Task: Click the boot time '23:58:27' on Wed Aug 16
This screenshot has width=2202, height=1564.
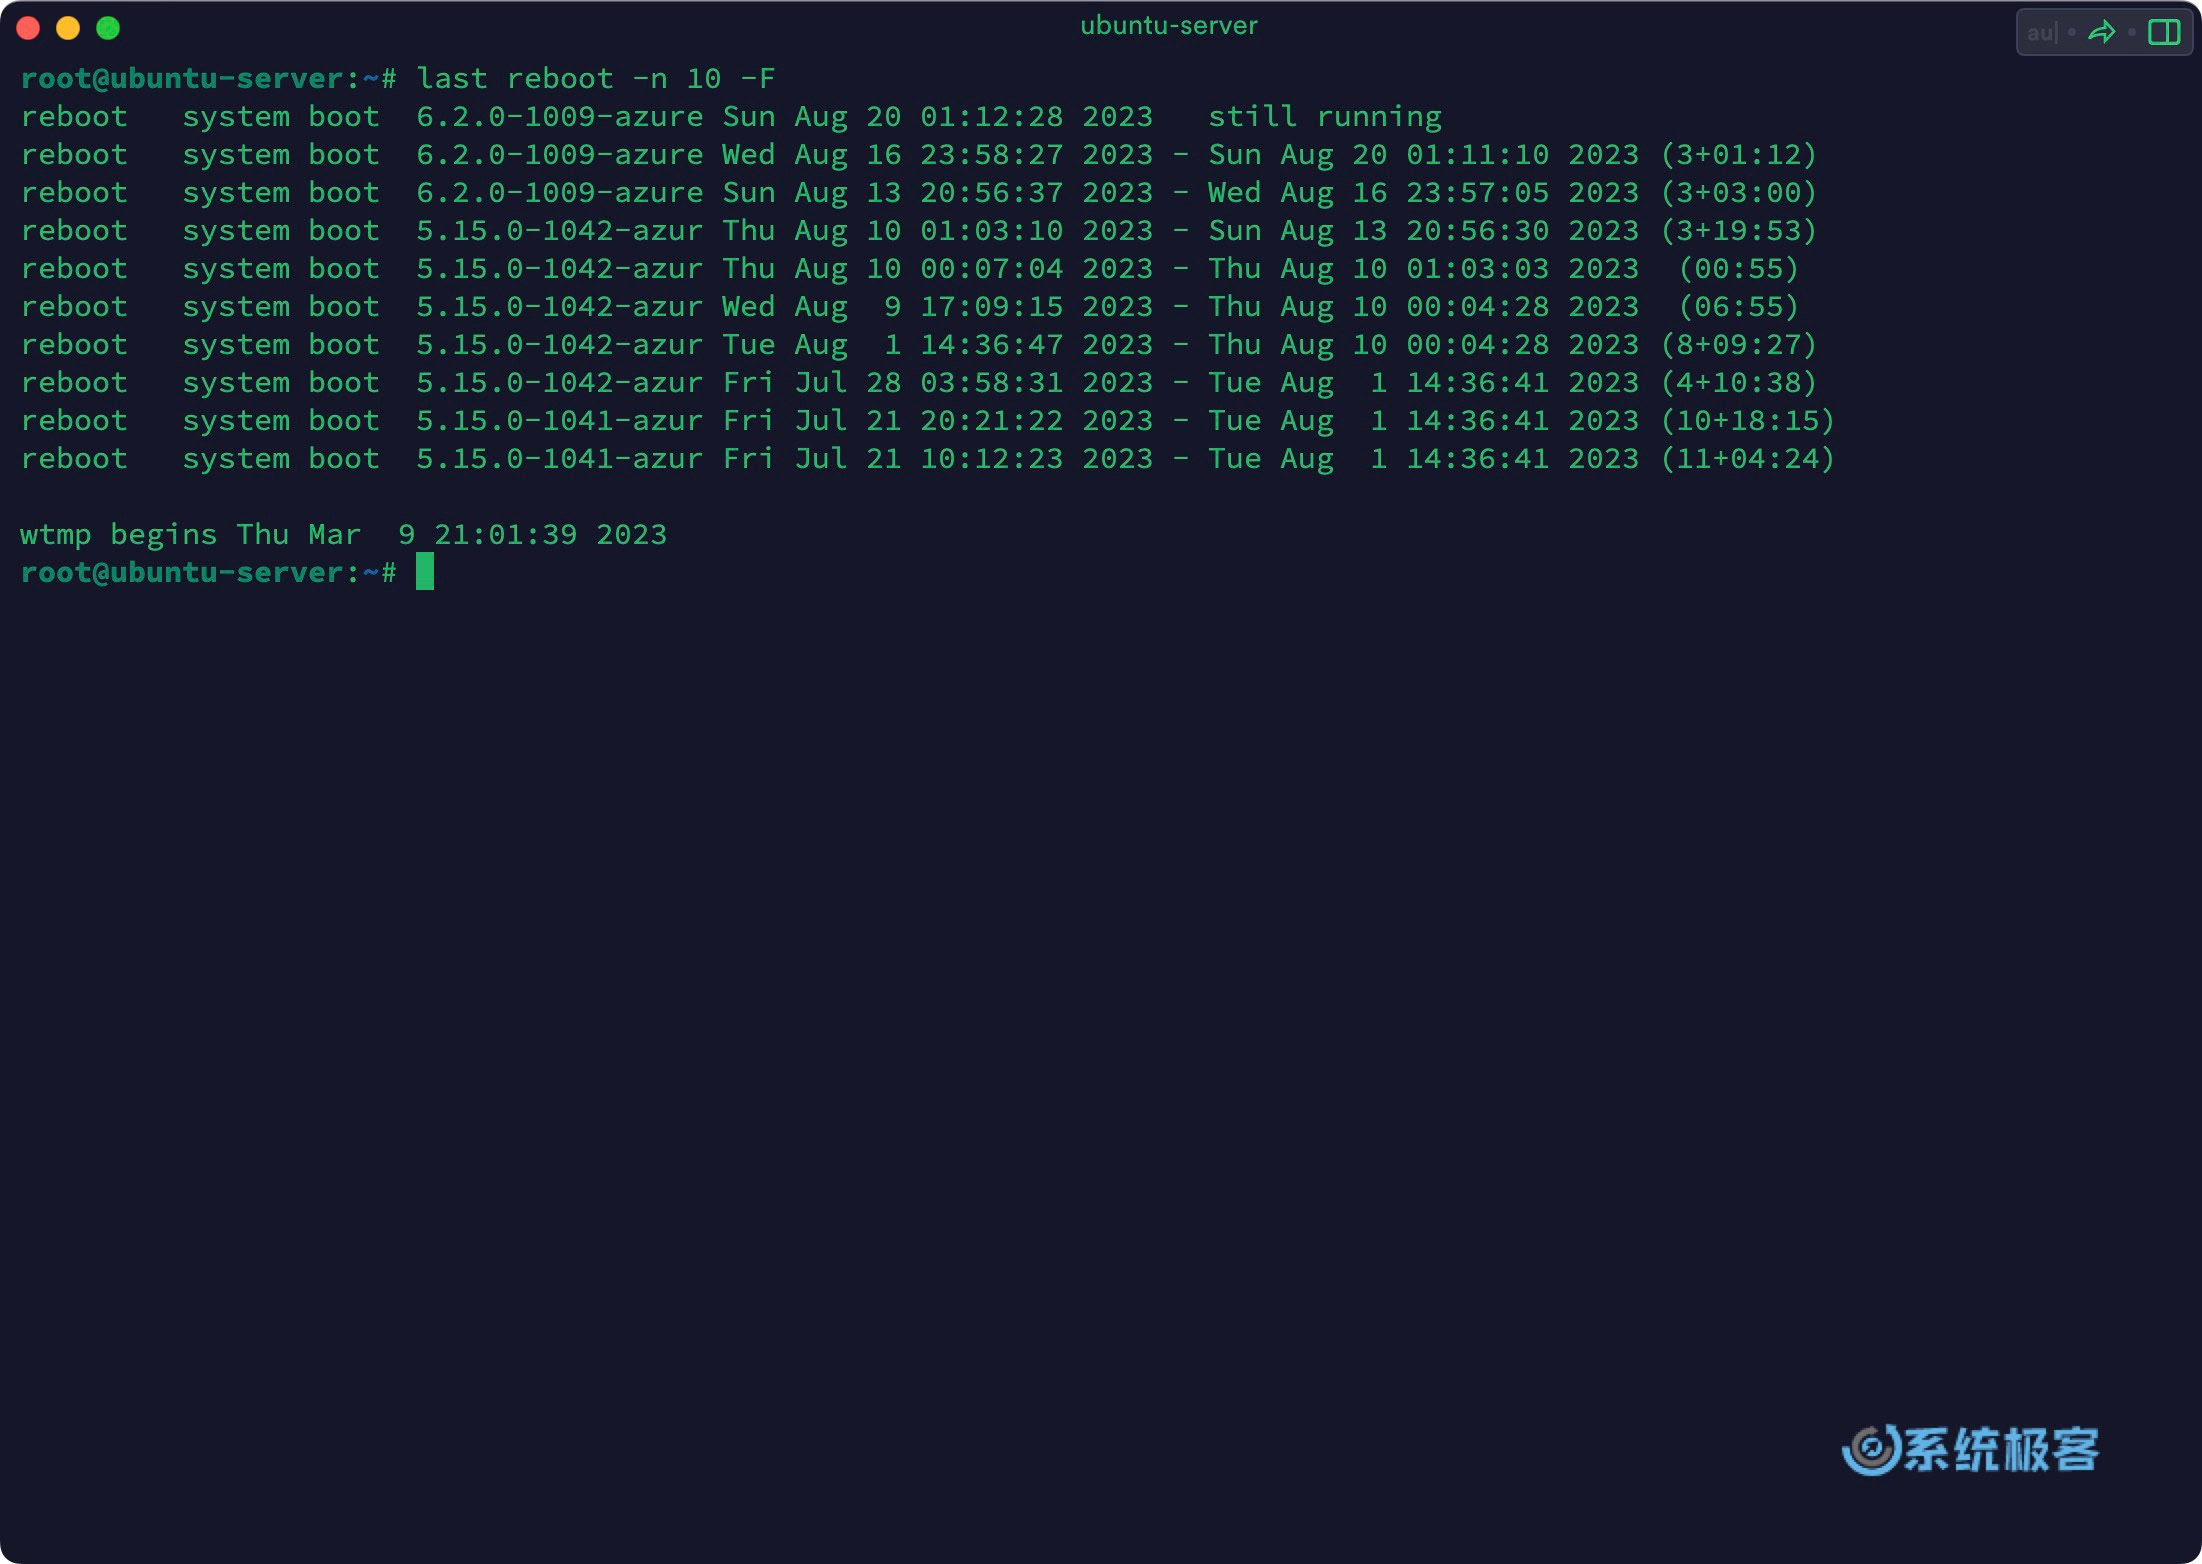Action: coord(991,154)
